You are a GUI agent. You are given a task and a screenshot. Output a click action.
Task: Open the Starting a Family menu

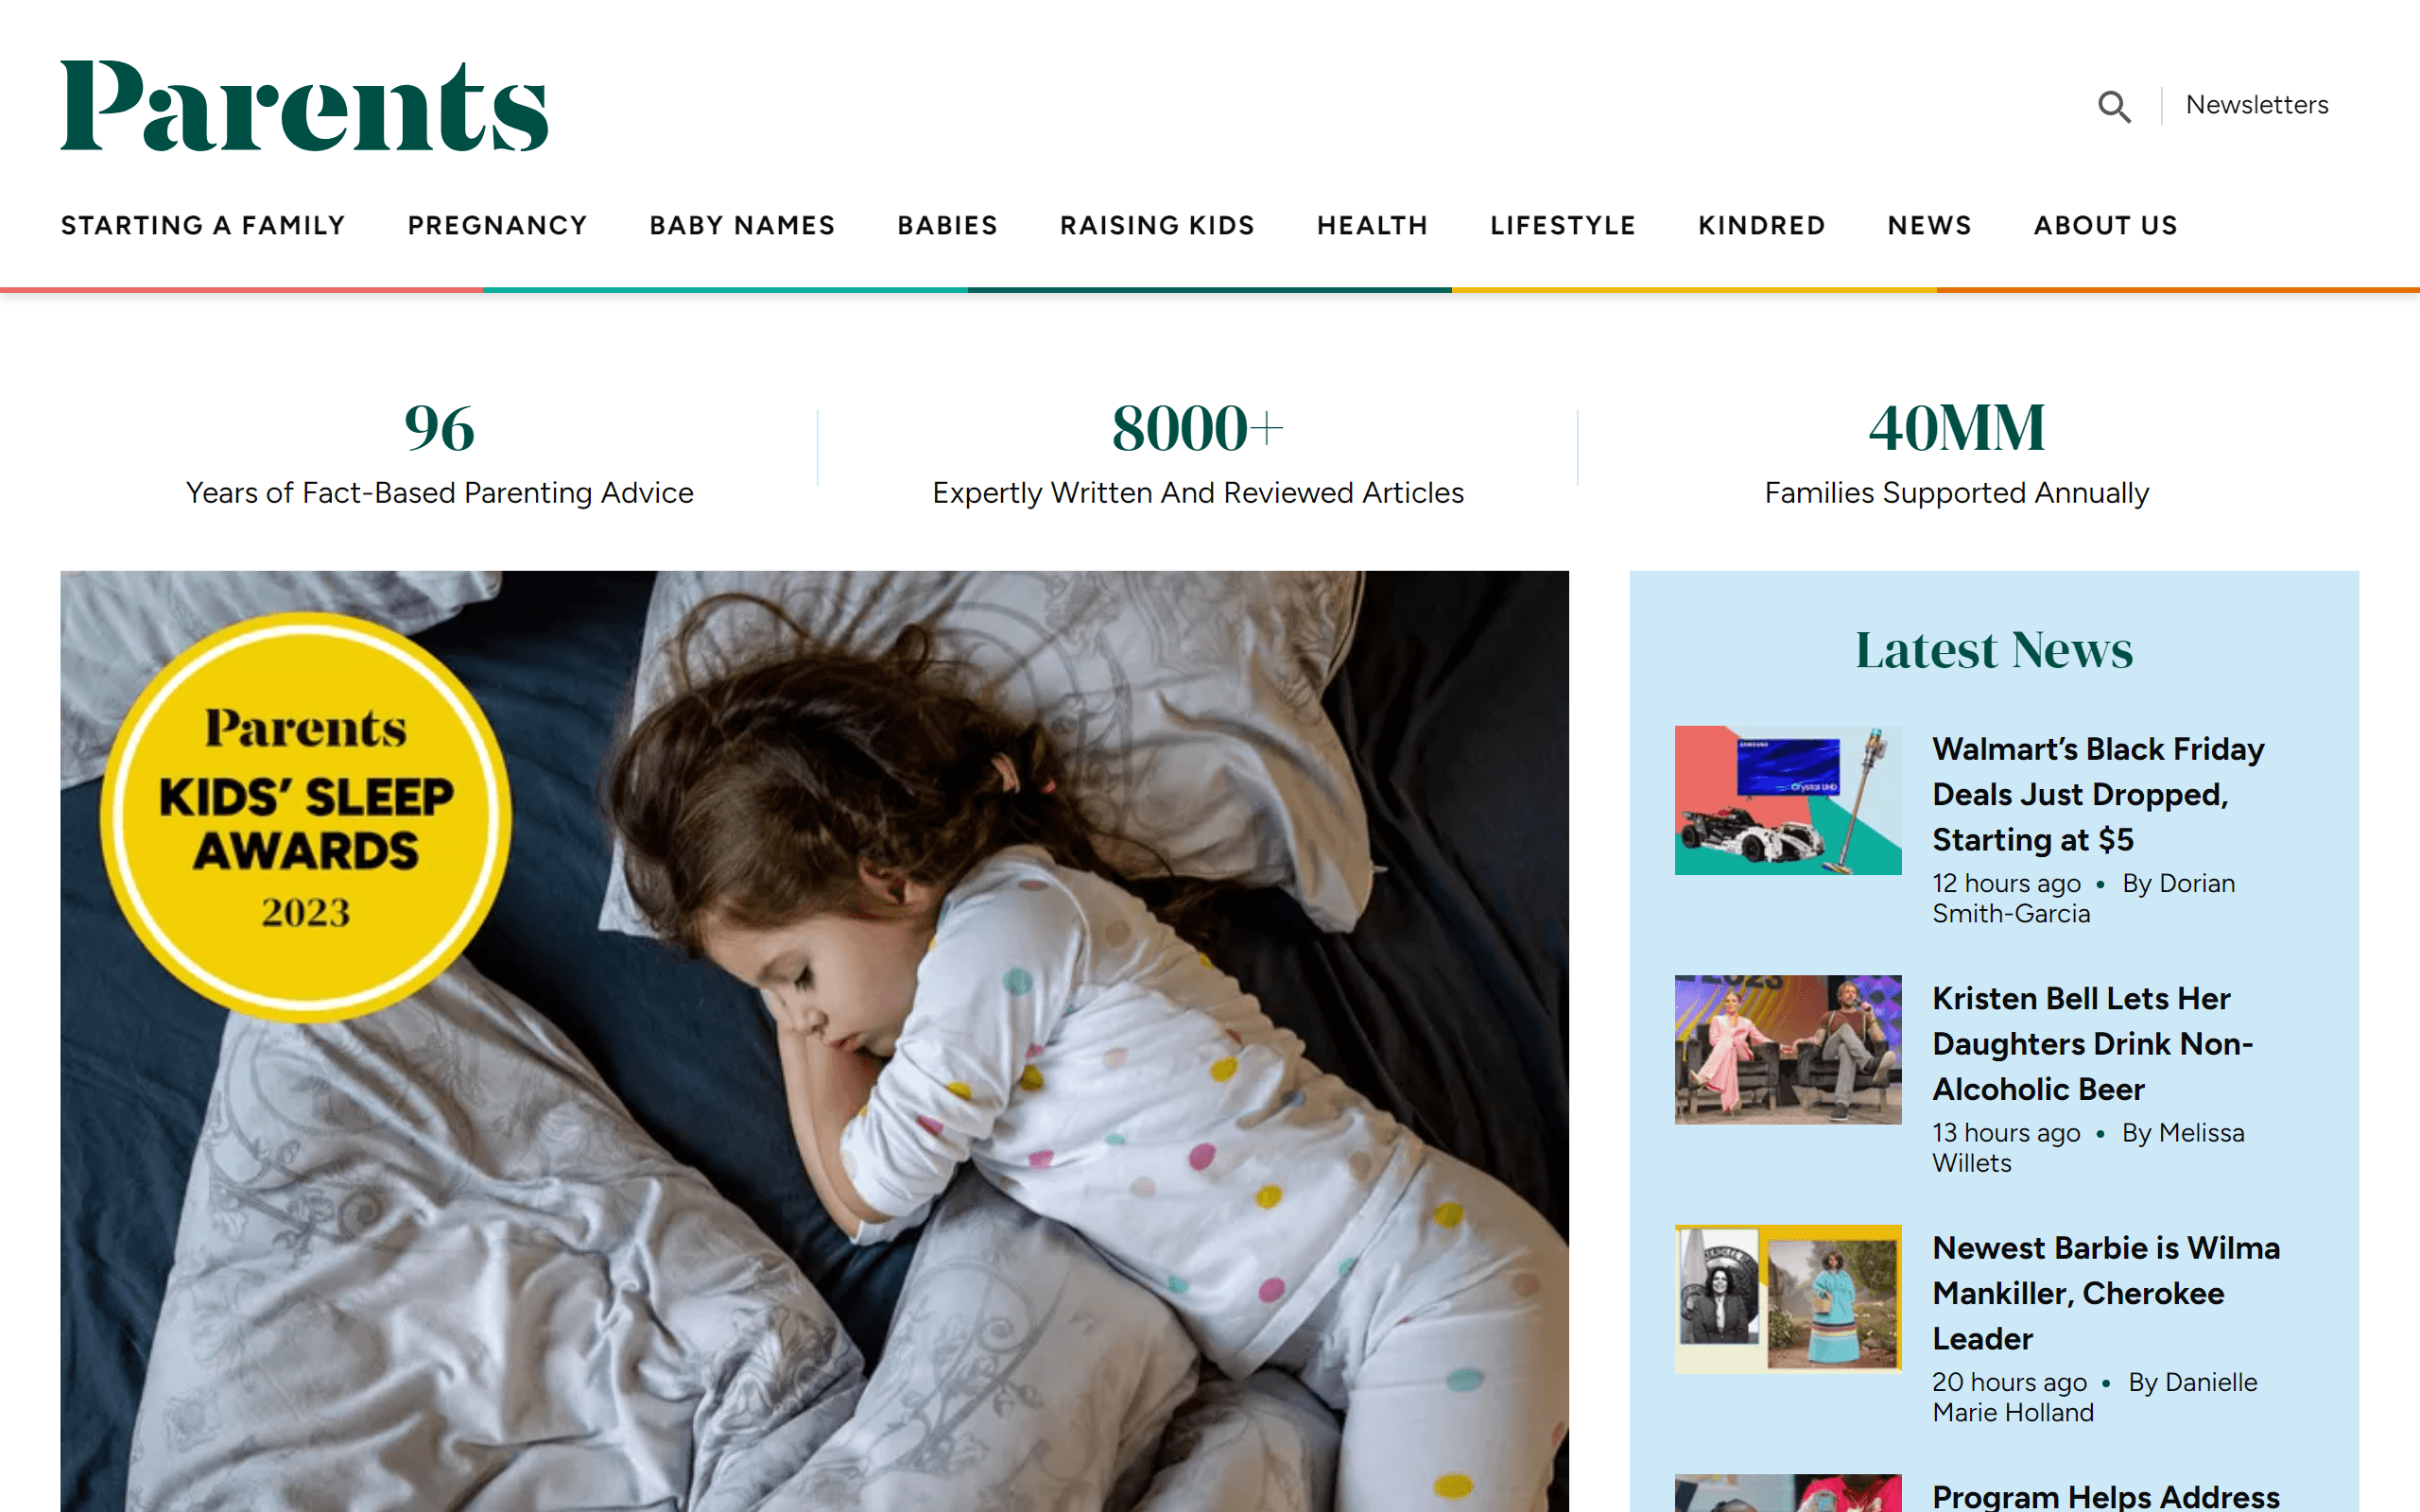203,225
